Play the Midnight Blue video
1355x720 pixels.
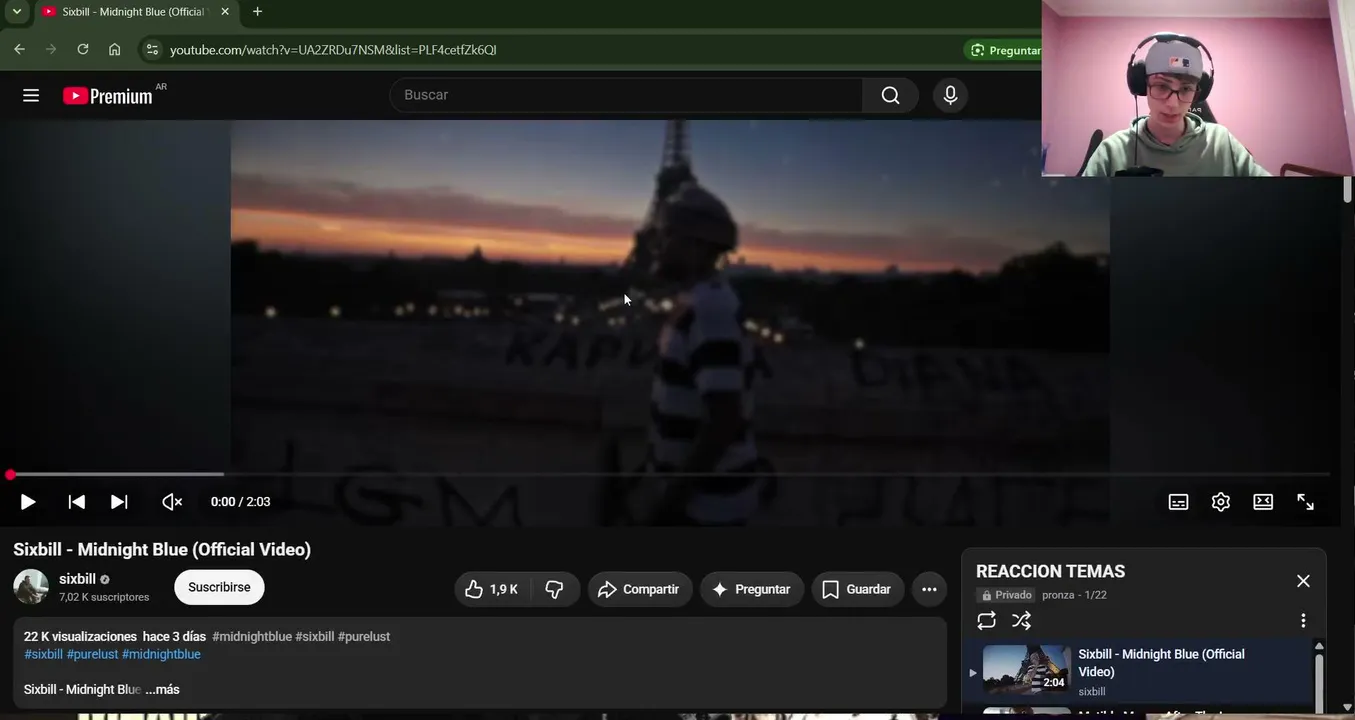[x=28, y=502]
